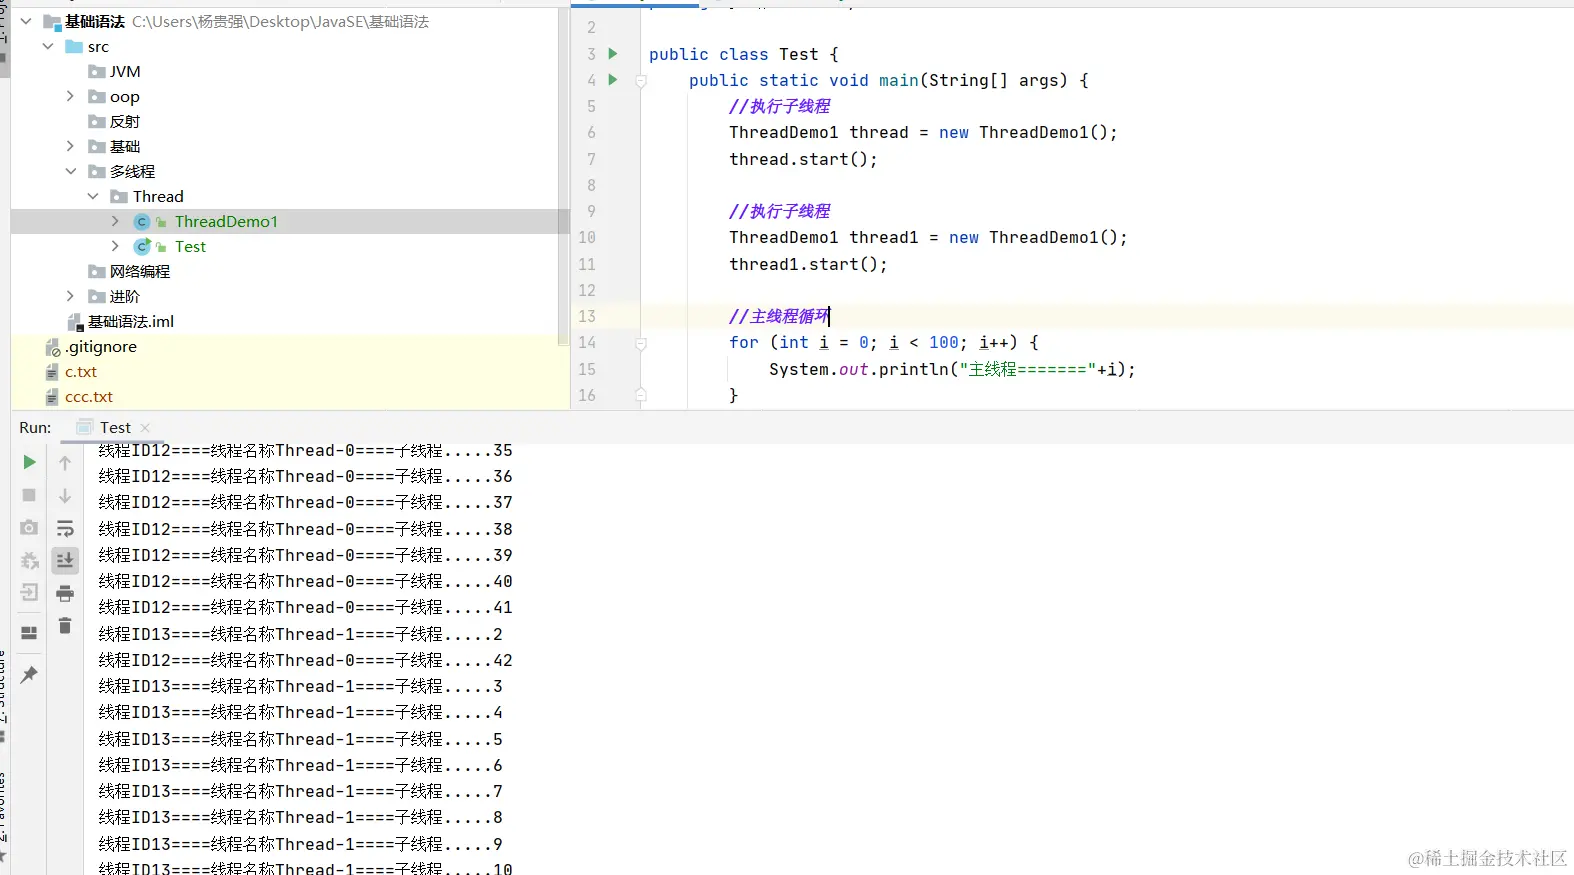Click the Down the stack trace arrow

coord(65,496)
